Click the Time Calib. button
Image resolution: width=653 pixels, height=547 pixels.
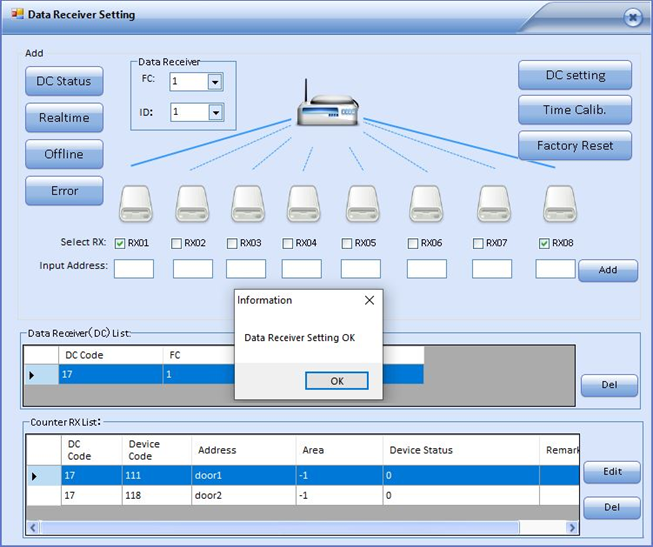pos(575,110)
